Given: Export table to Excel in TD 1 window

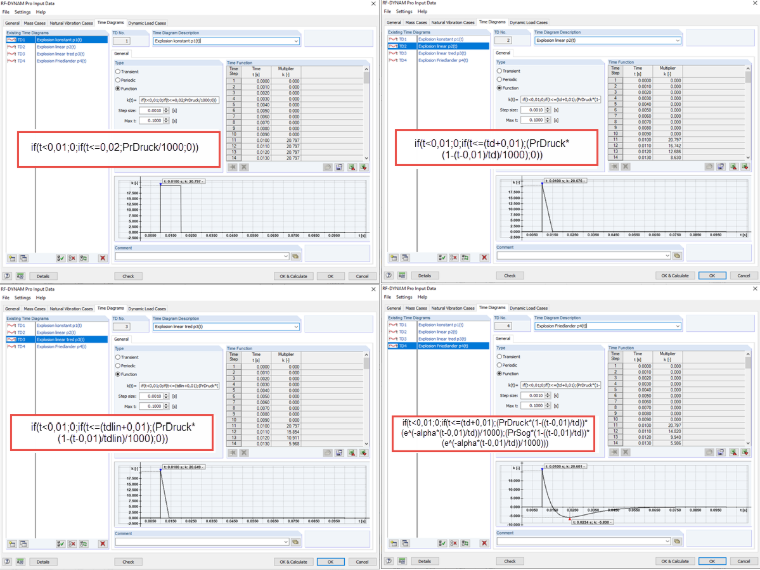Looking at the screenshot, I should tap(351, 167).
